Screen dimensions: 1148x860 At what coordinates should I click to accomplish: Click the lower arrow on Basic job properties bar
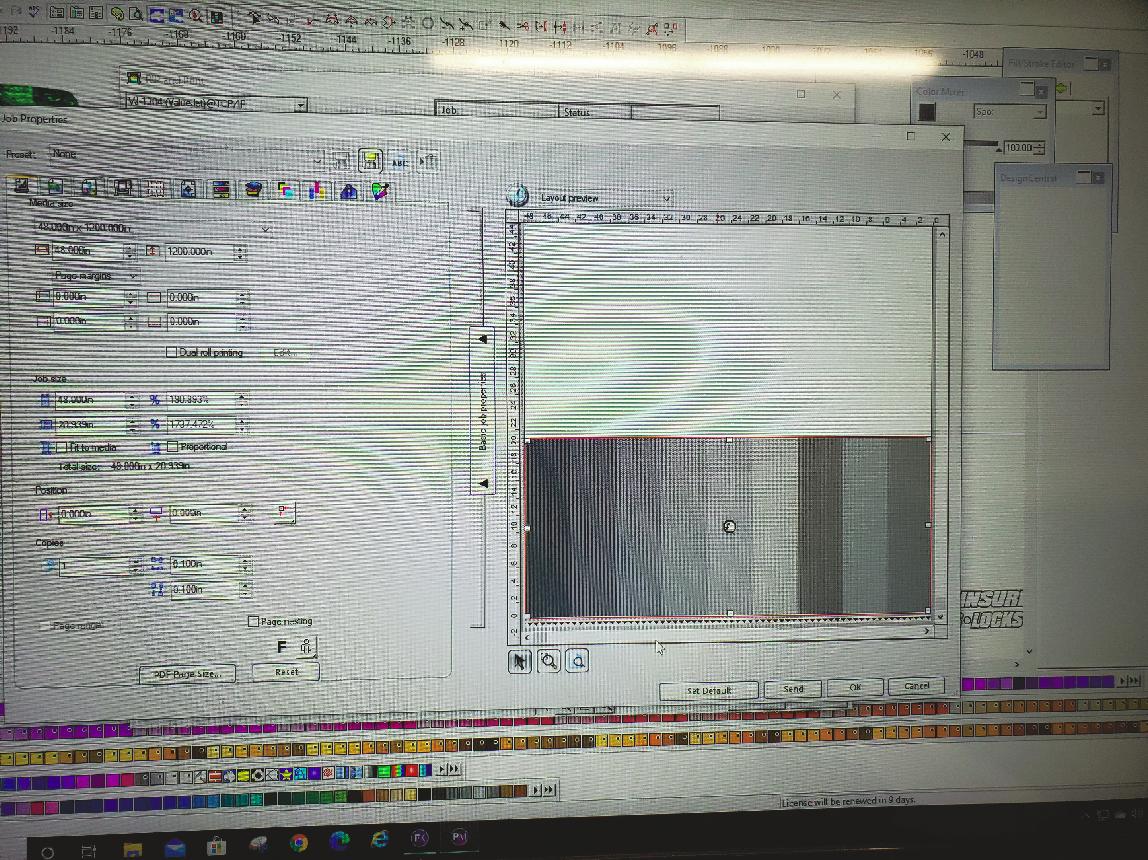tap(482, 483)
